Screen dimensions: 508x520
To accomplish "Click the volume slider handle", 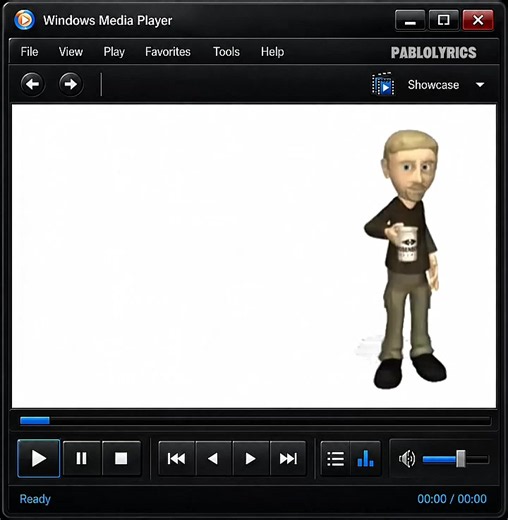I will [461, 459].
